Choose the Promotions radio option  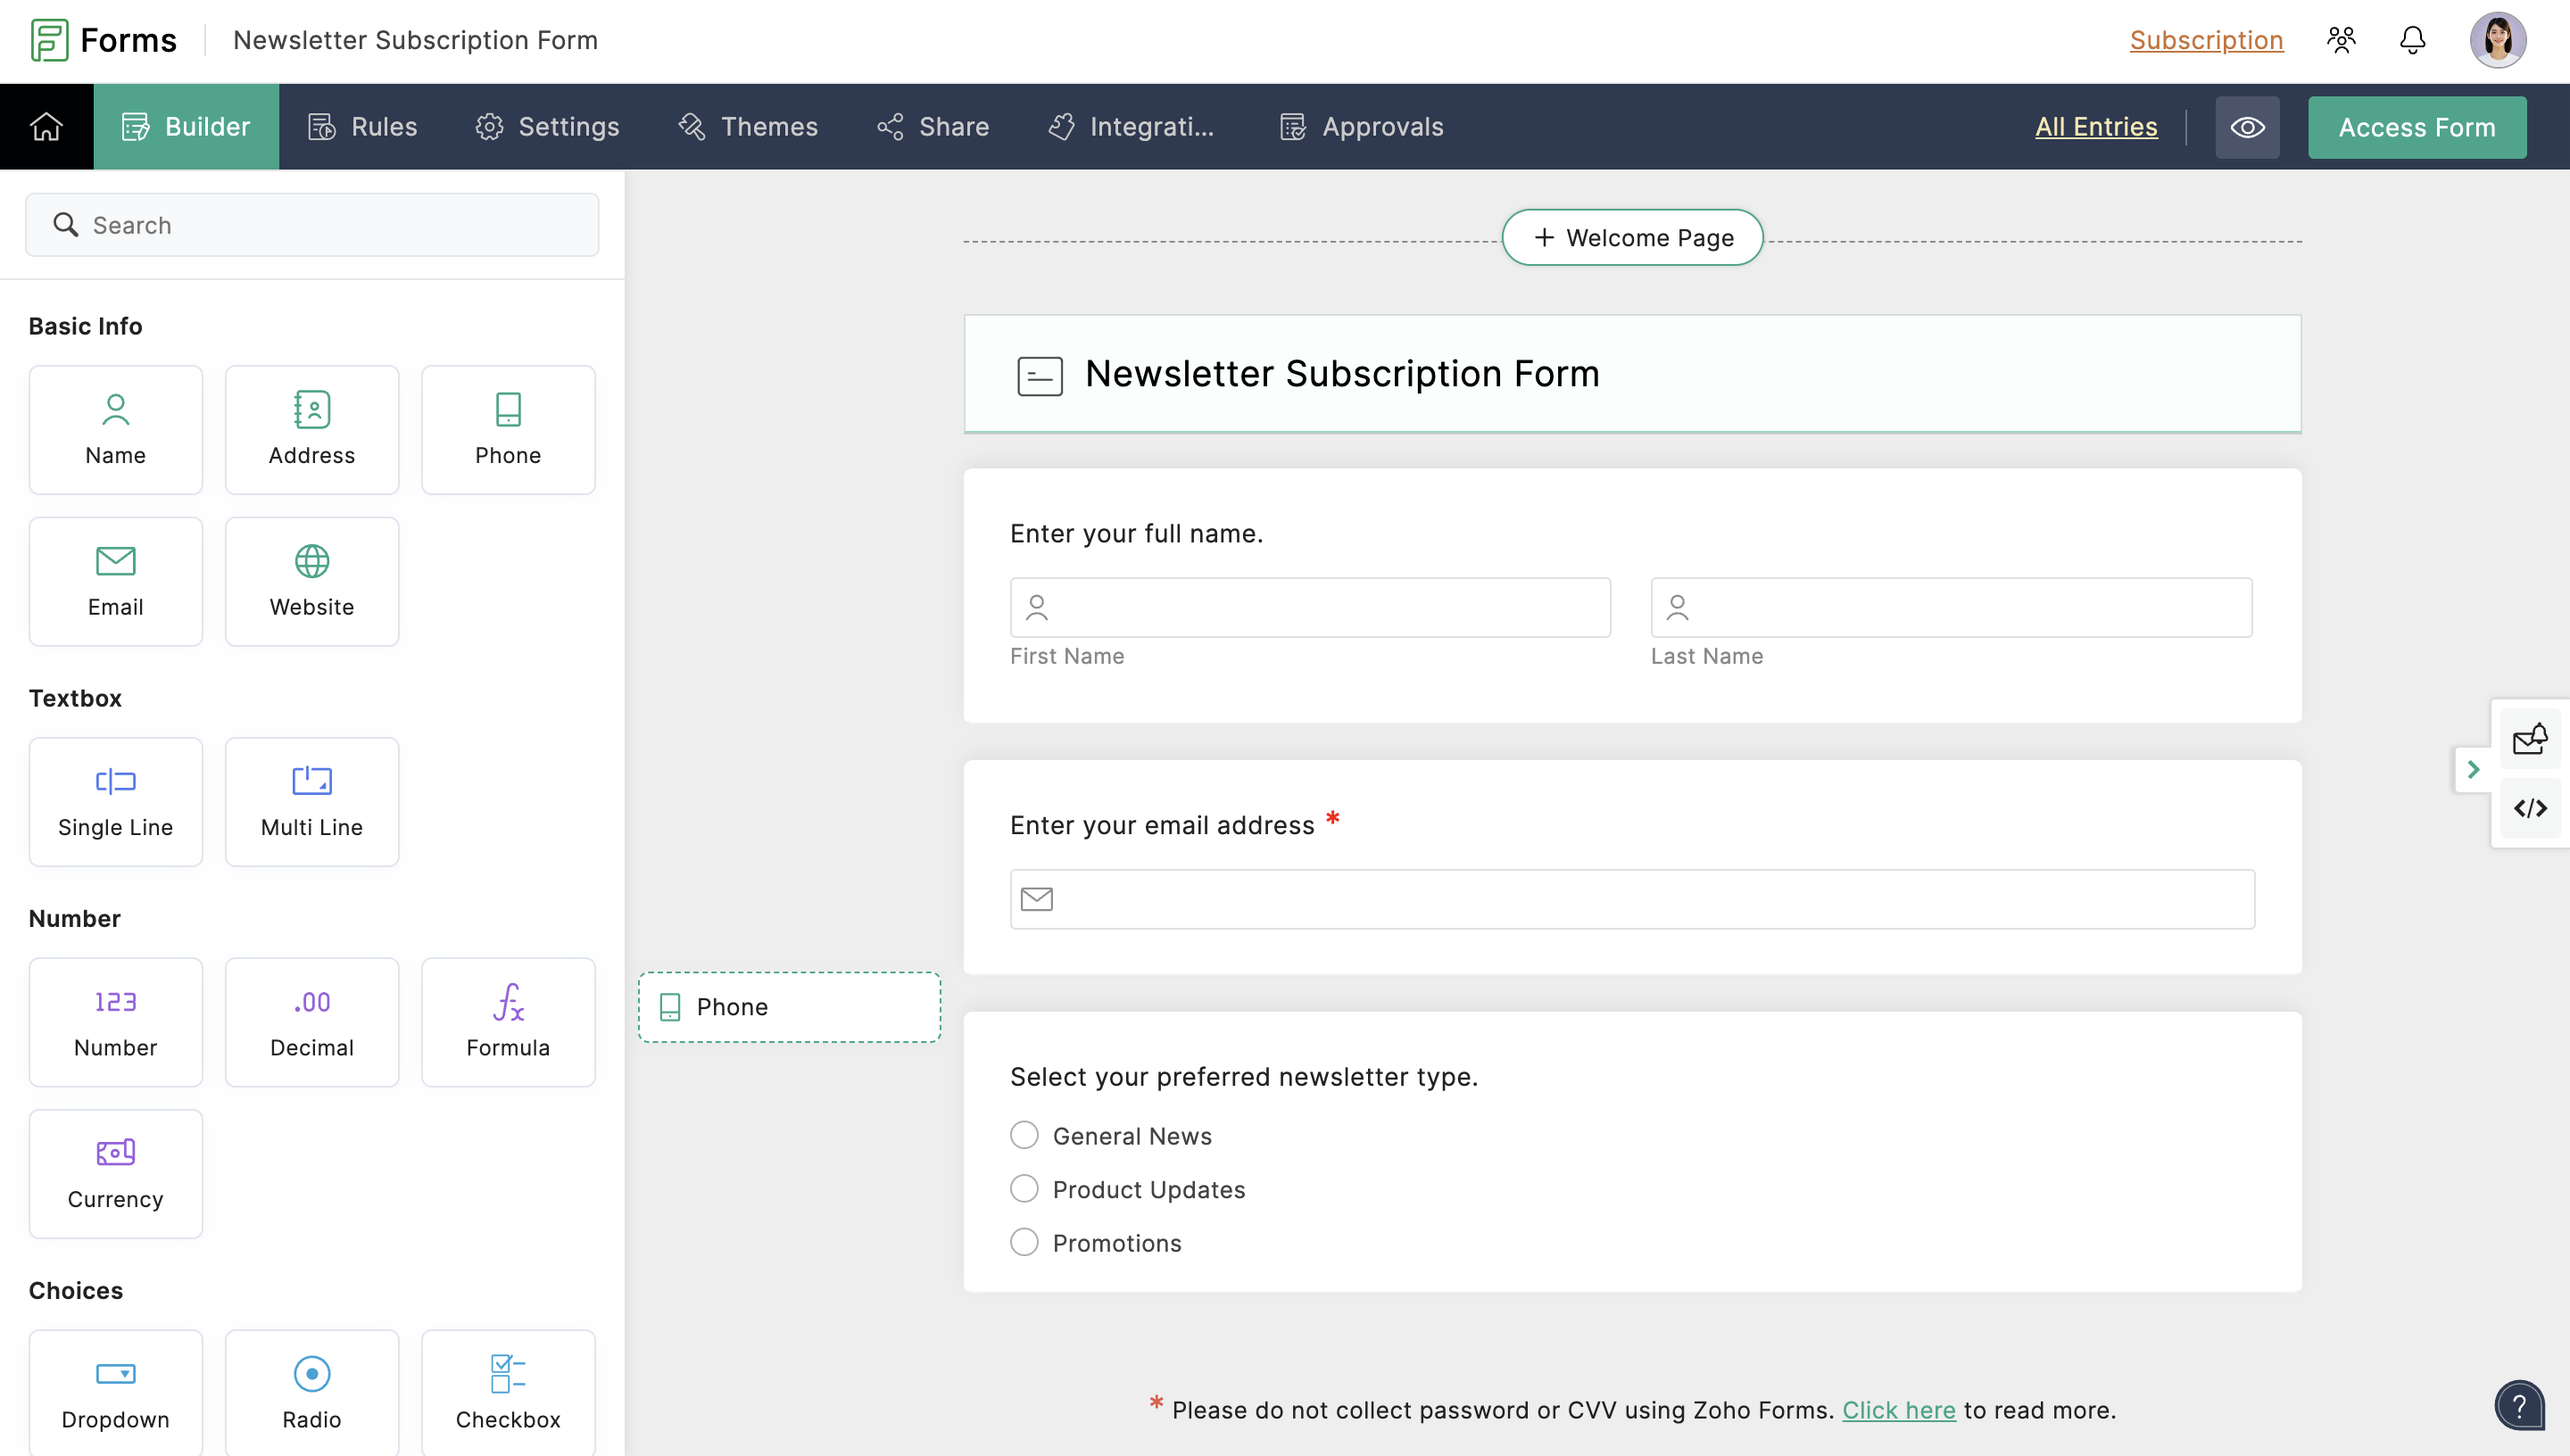coord(1024,1242)
